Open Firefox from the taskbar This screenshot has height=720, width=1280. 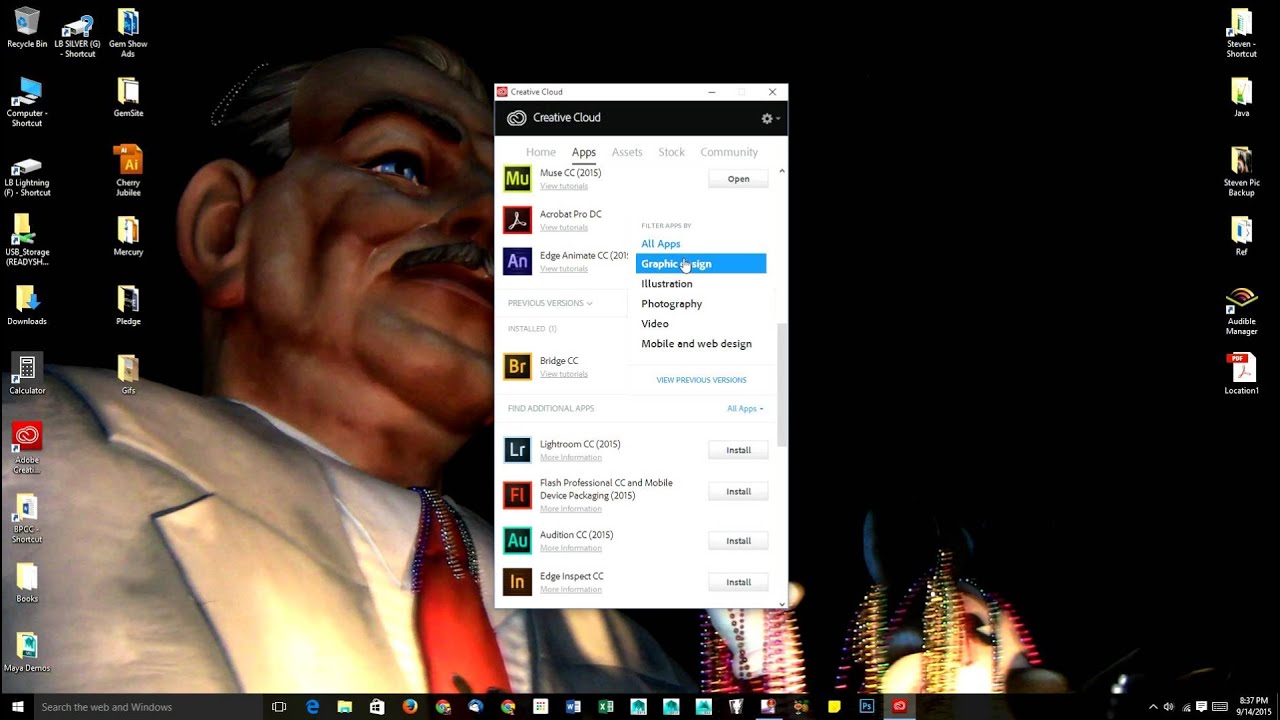pyautogui.click(x=410, y=707)
